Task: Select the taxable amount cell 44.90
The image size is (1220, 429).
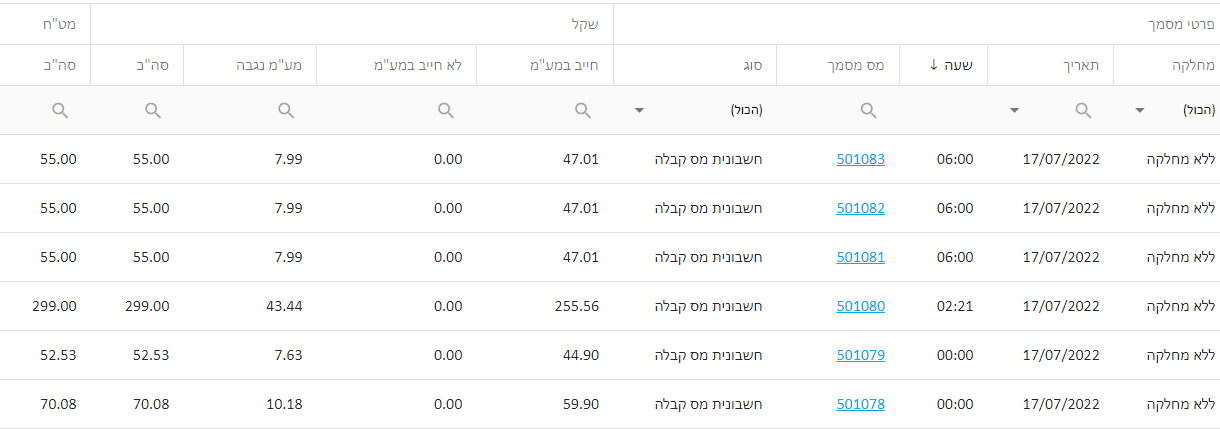Action: pos(581,355)
